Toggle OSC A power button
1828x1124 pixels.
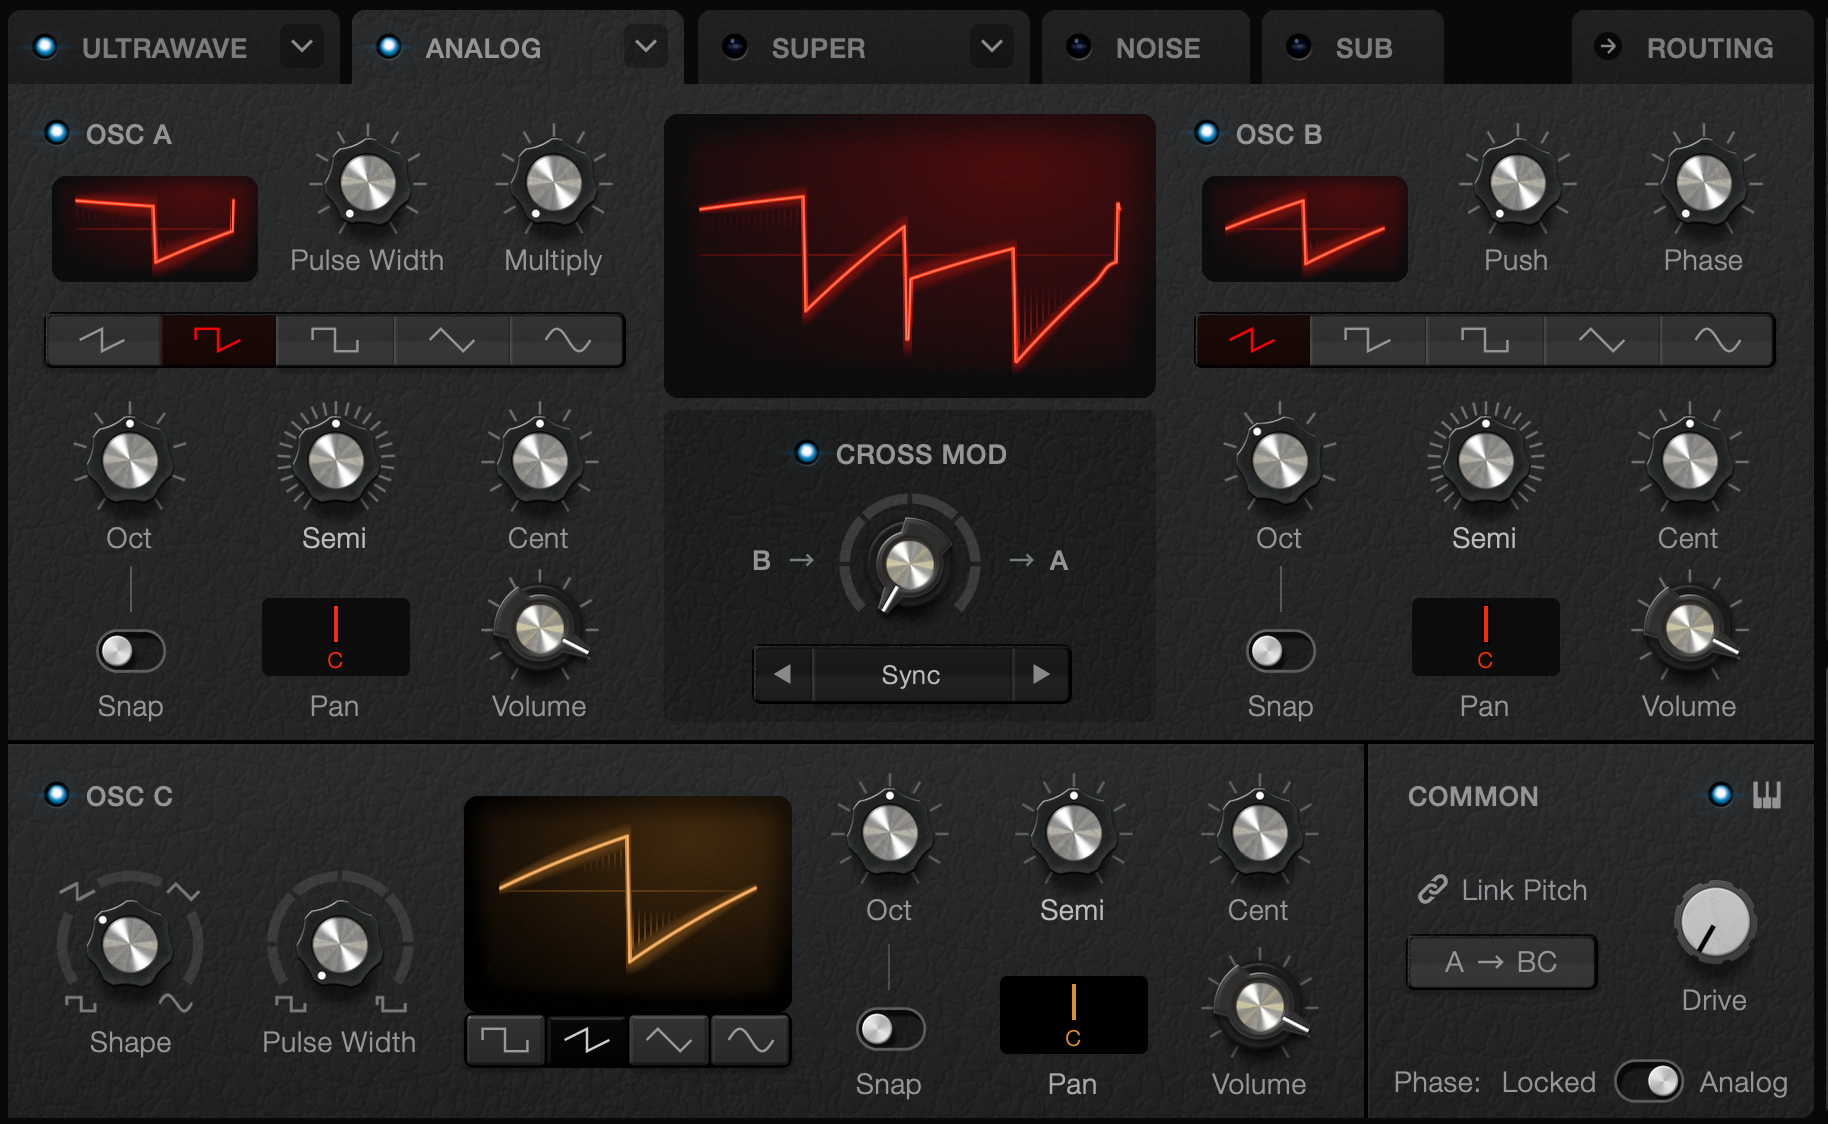click(57, 132)
